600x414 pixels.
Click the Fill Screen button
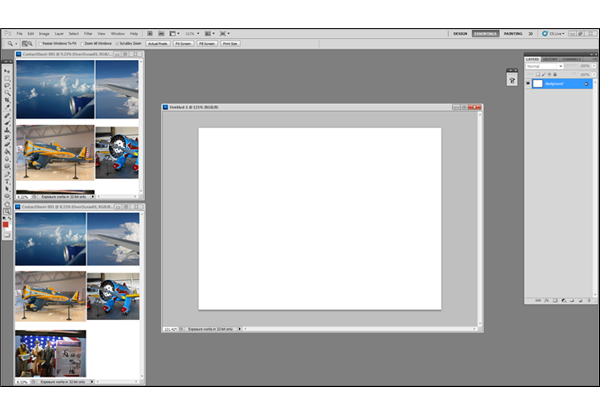pos(207,44)
